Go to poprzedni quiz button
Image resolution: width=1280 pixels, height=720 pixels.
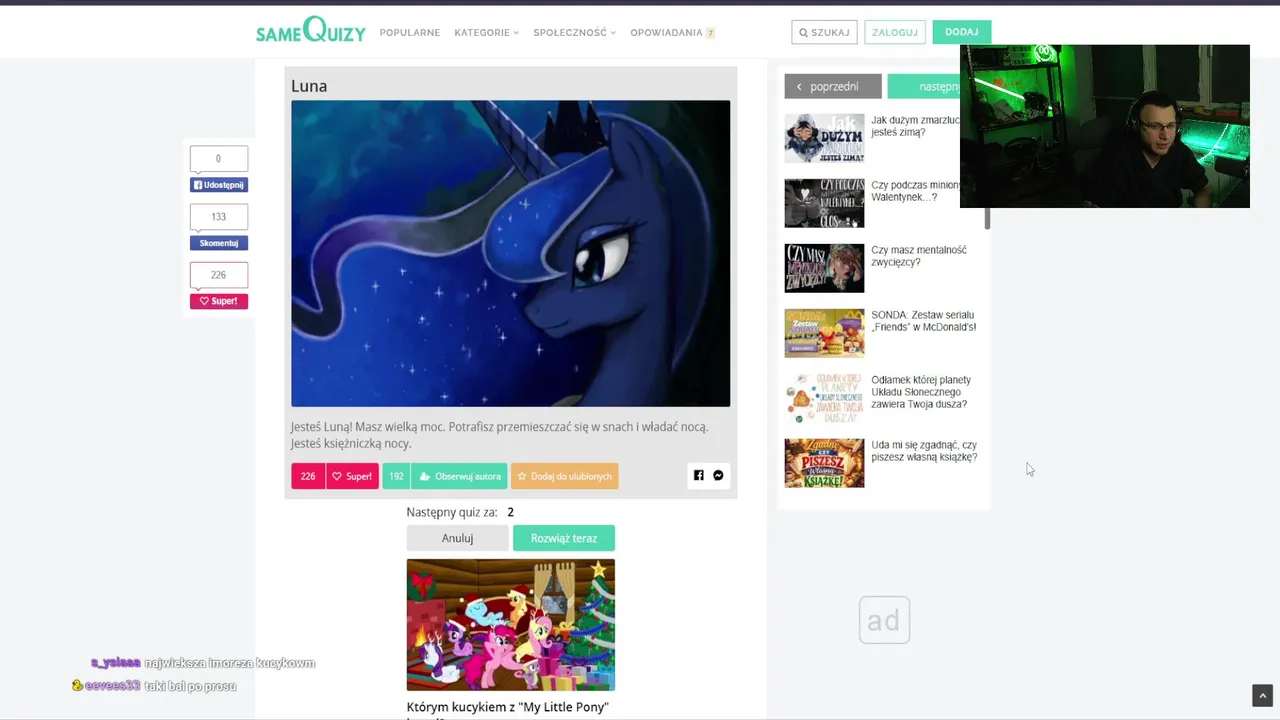point(833,86)
